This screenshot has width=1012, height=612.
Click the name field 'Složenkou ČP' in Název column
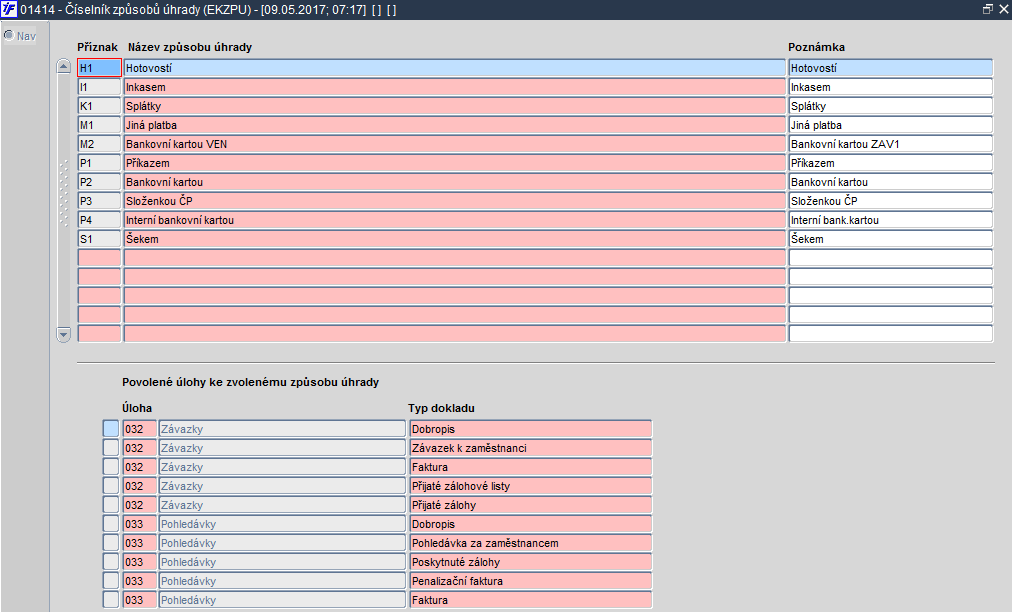454,201
